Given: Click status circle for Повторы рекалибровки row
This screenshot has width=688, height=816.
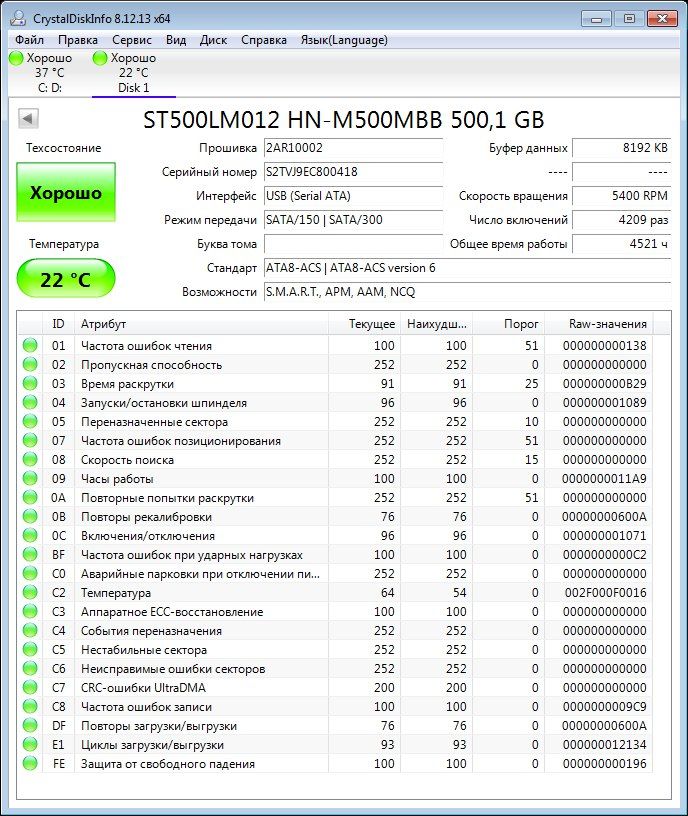Looking at the screenshot, I should [x=30, y=516].
